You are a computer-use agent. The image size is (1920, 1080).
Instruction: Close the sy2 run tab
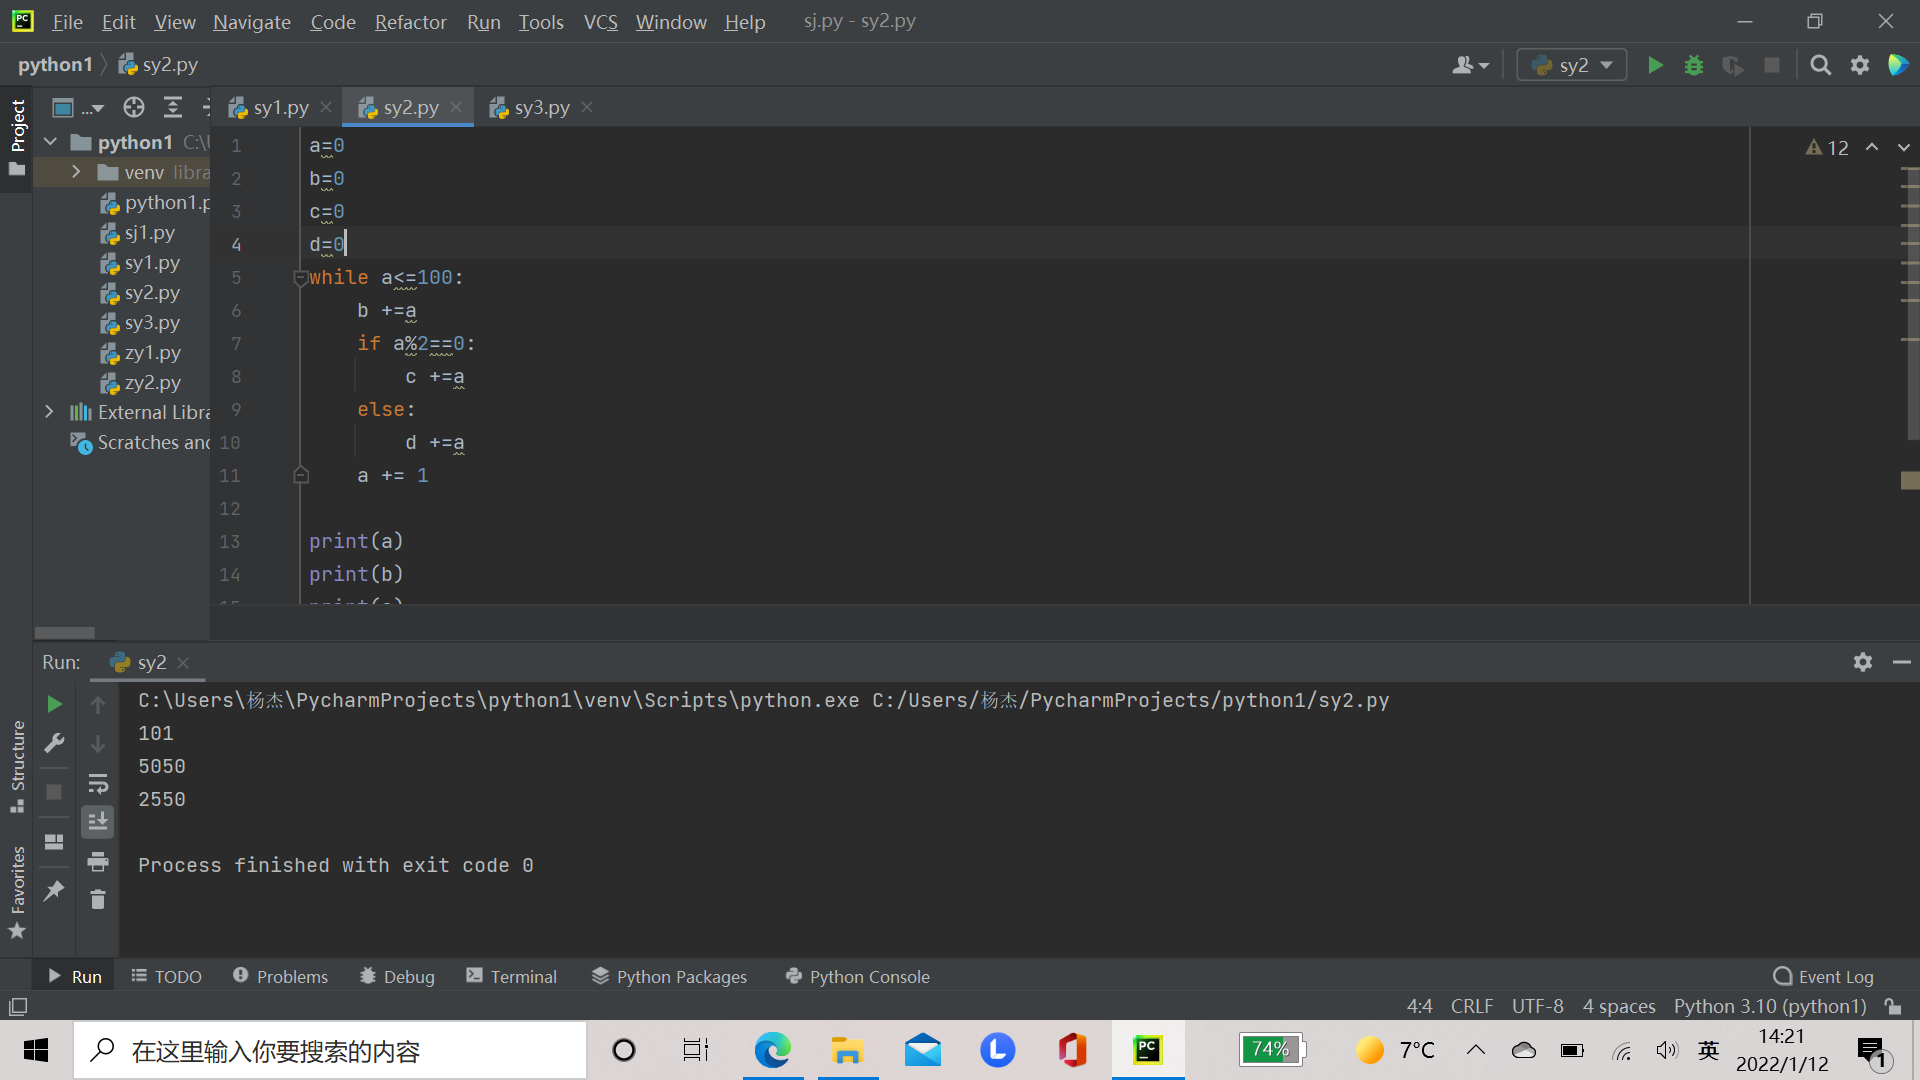pos(183,662)
